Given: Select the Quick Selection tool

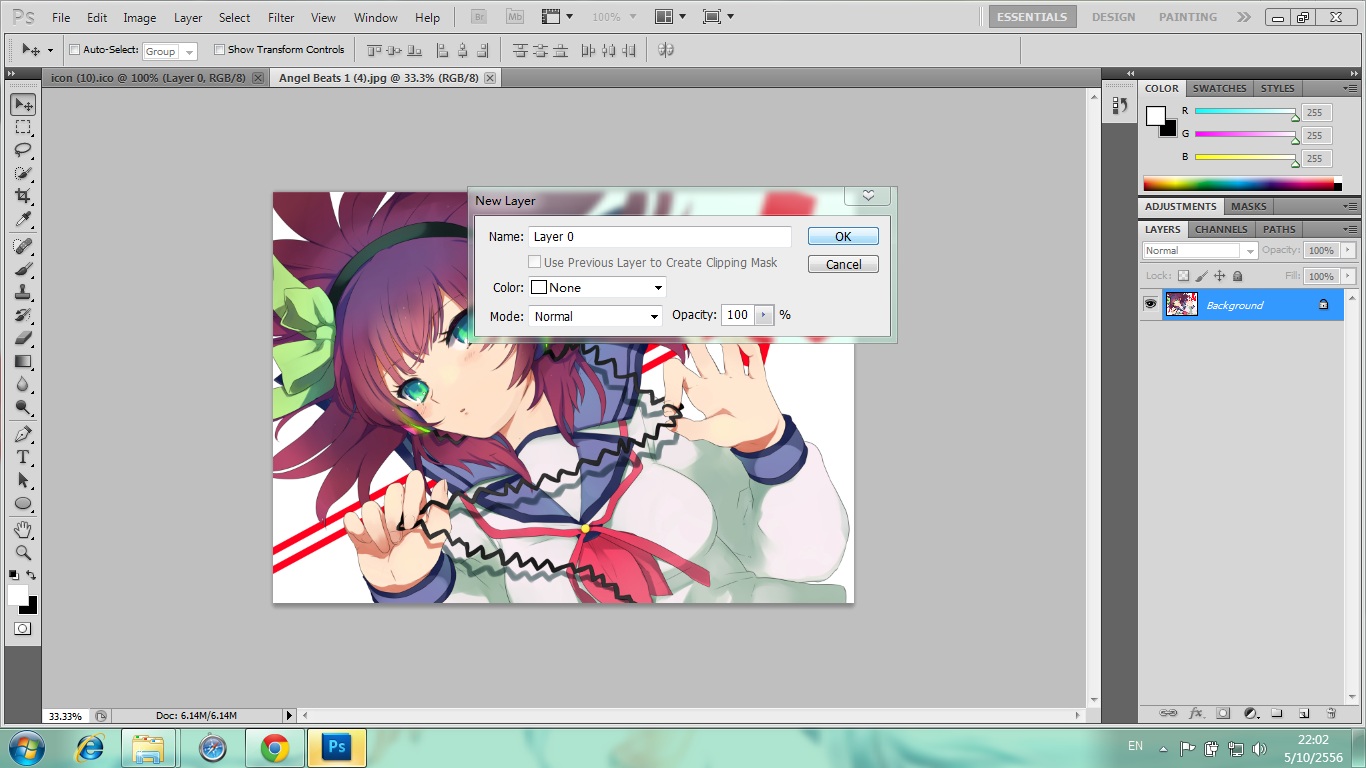Looking at the screenshot, I should click(23, 173).
